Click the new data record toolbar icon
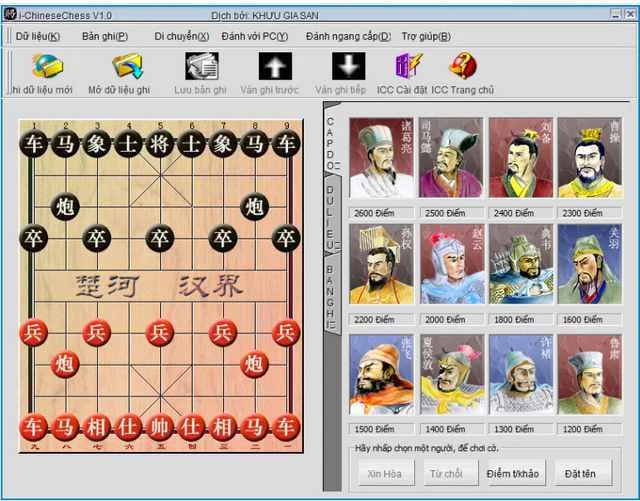The image size is (640, 501). pos(48,66)
